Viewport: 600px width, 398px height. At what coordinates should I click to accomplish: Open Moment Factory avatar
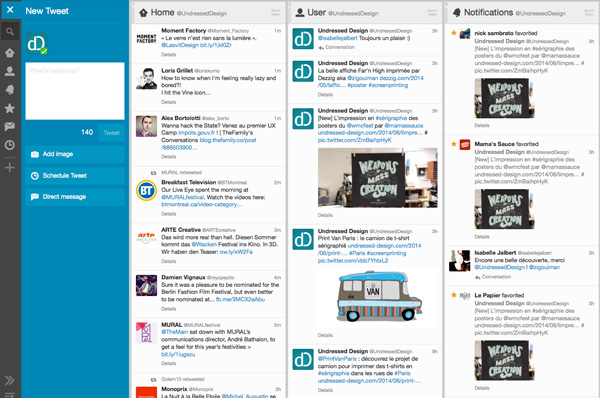click(147, 39)
